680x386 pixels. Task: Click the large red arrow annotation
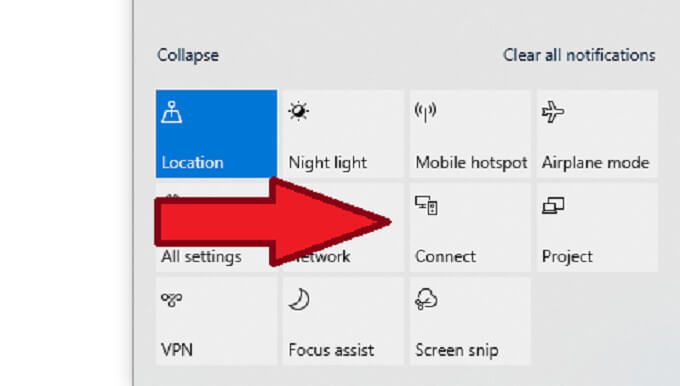pos(272,222)
